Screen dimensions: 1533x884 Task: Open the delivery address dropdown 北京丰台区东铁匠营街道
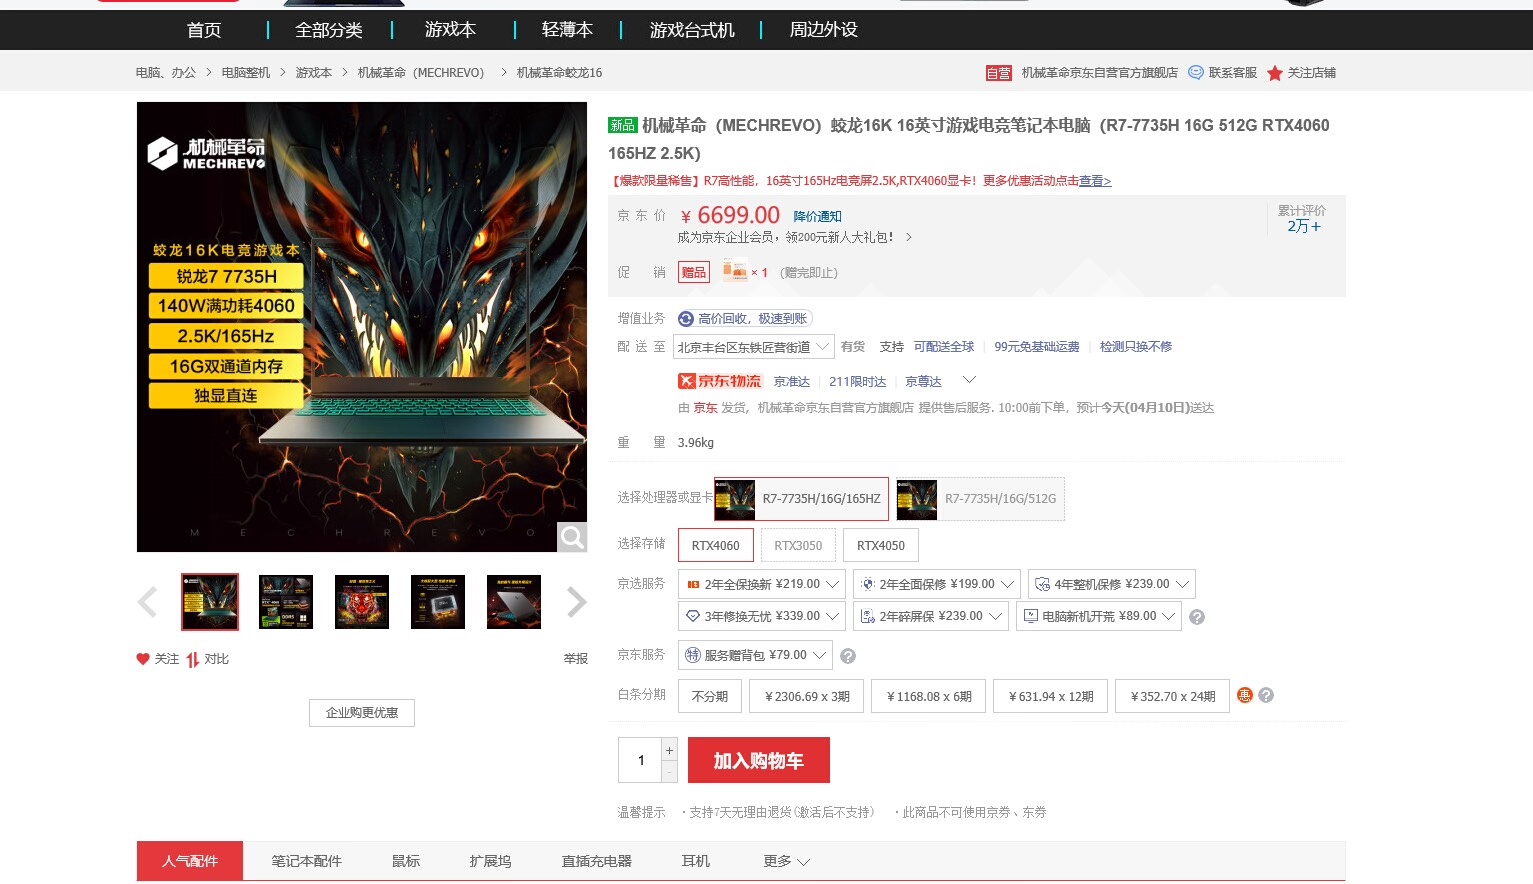[x=754, y=347]
